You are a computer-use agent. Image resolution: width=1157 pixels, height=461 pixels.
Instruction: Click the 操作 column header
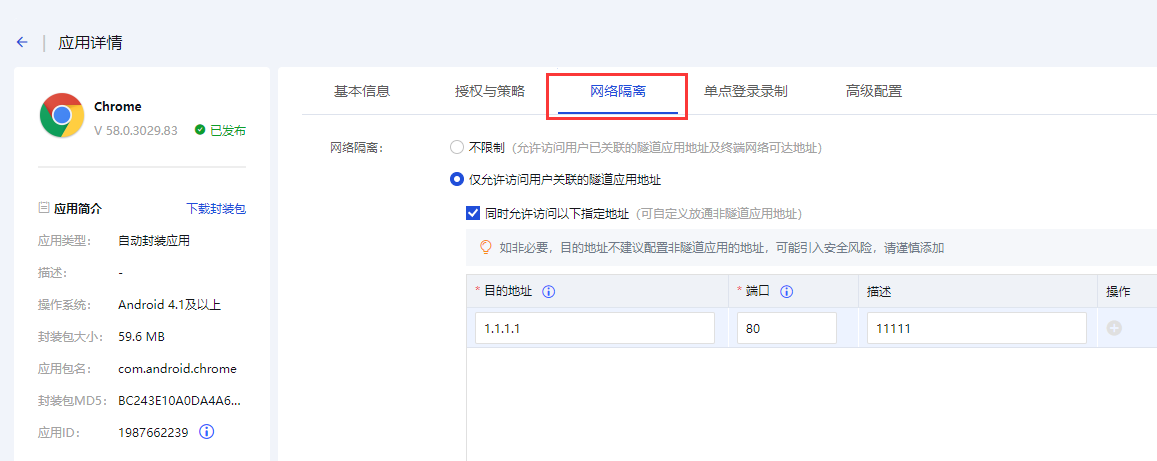coord(1119,291)
